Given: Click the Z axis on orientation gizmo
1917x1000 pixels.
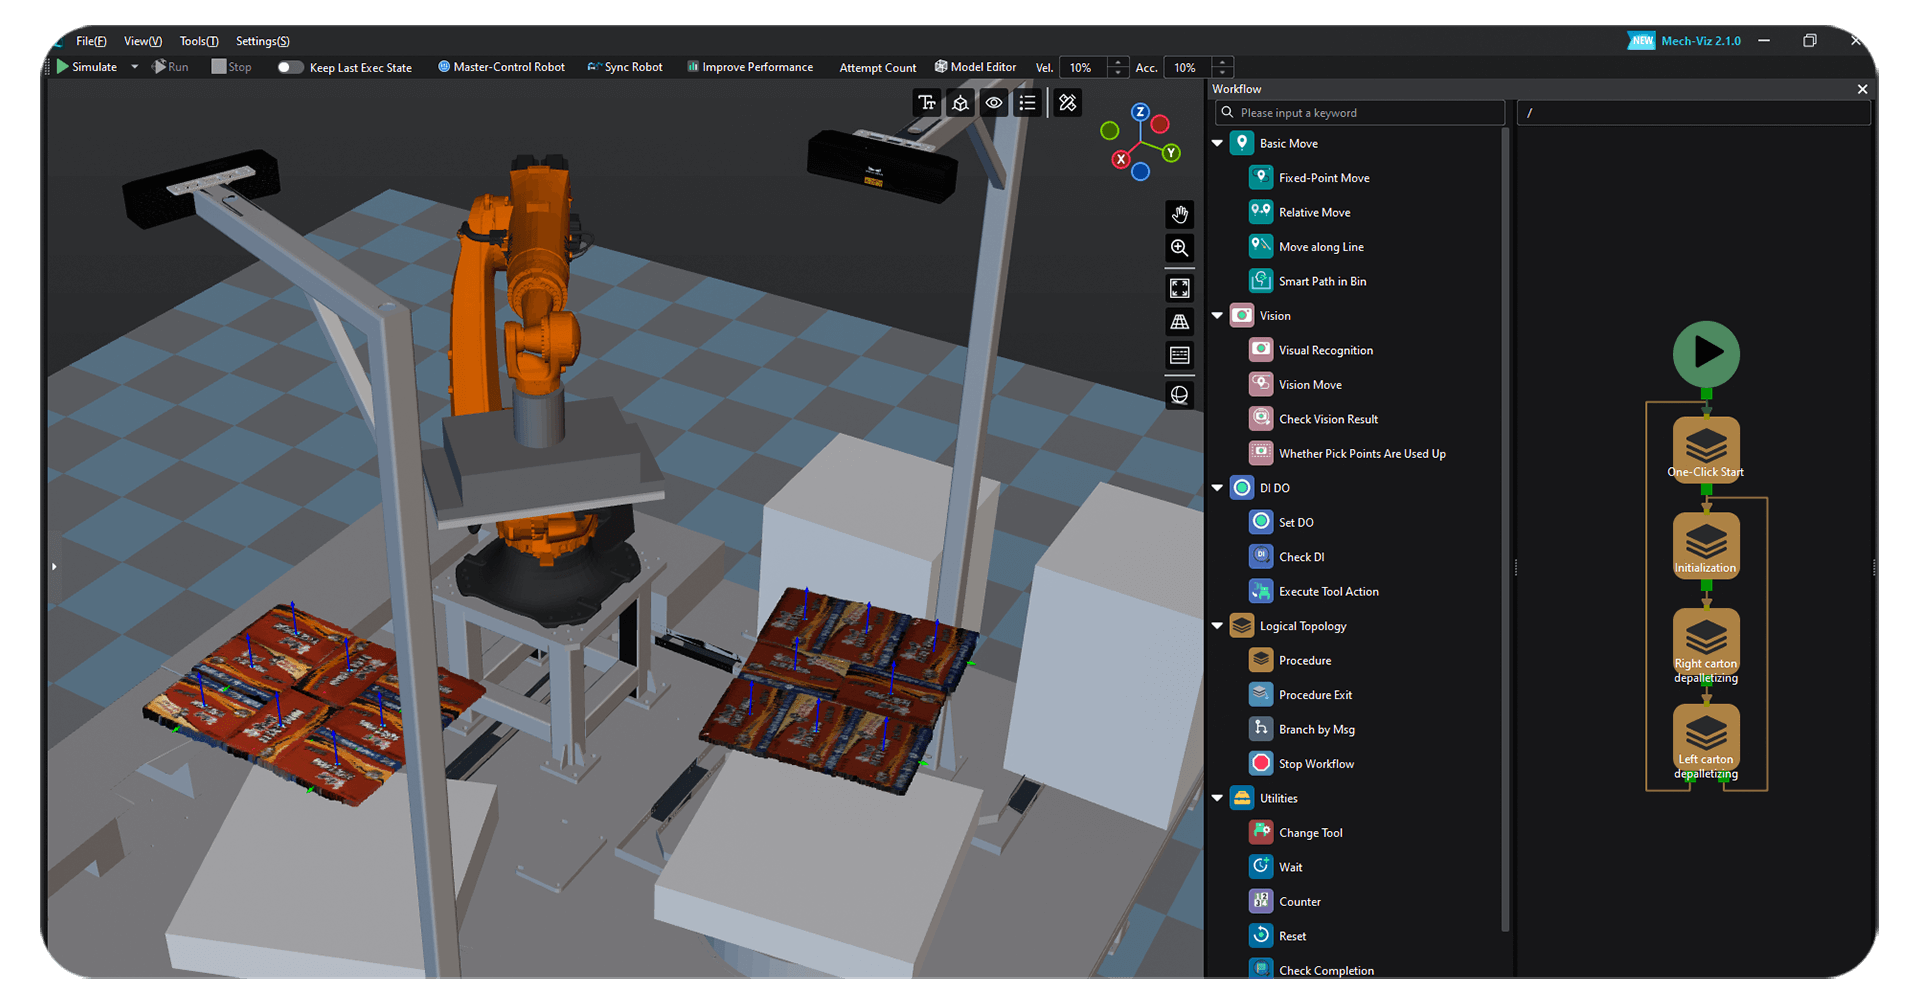Looking at the screenshot, I should (1140, 112).
